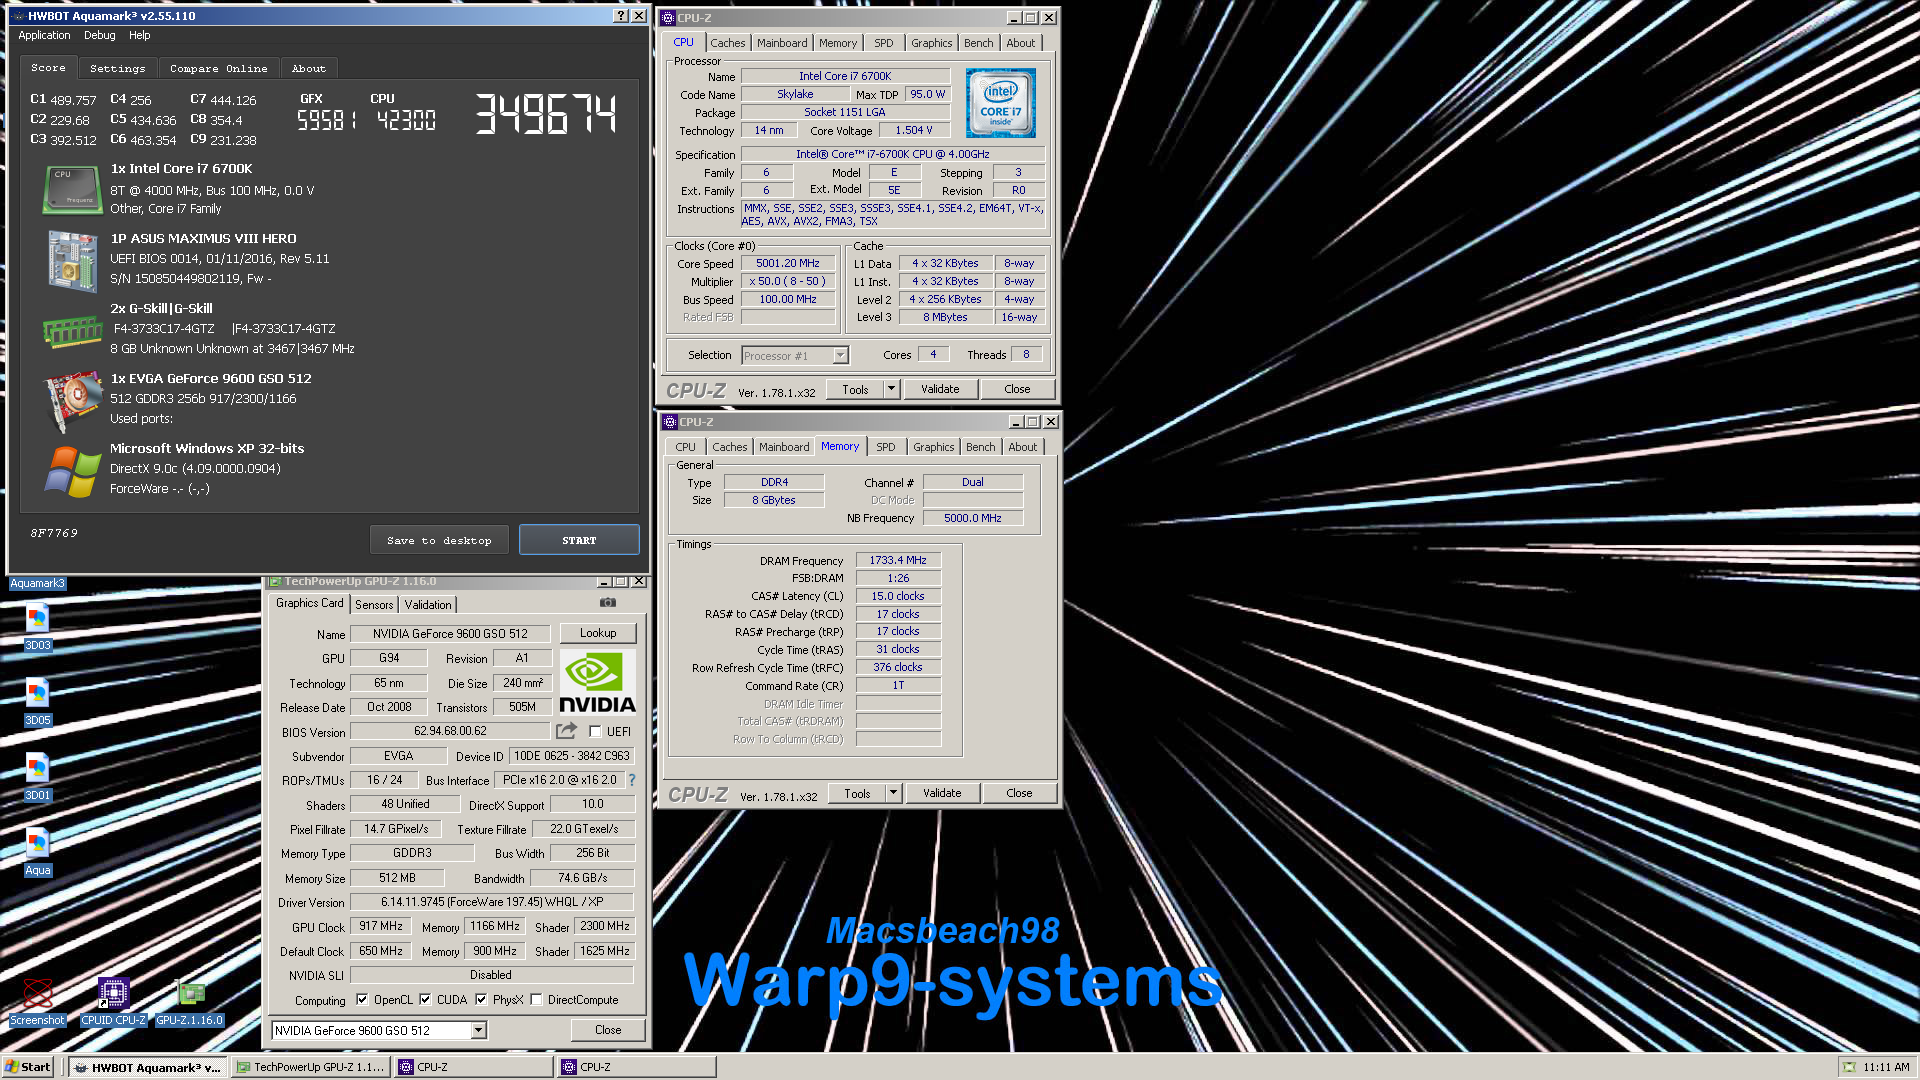Toggle the UEFI checkbox in GPU-Z

point(595,731)
